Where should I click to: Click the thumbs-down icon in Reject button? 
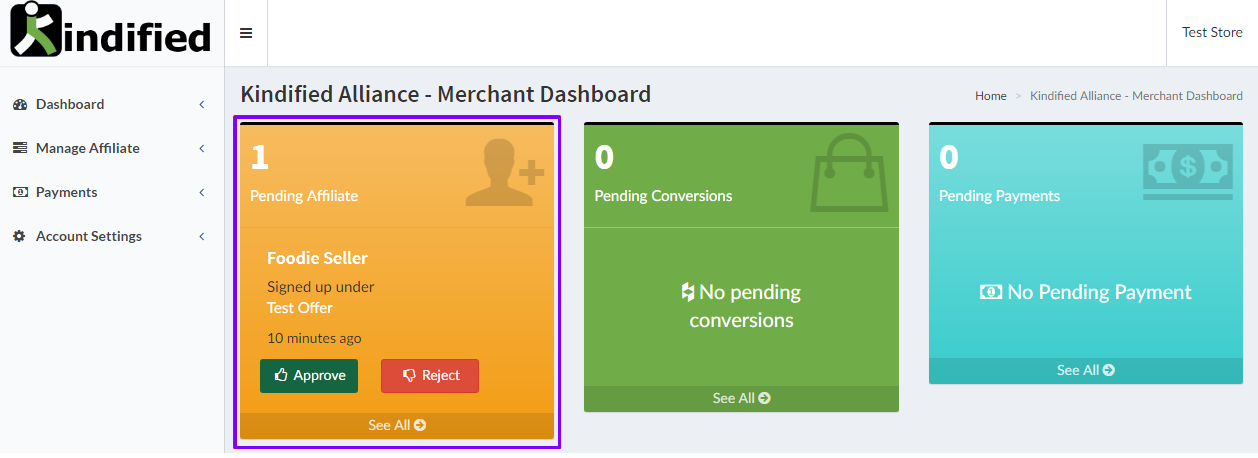(x=409, y=376)
